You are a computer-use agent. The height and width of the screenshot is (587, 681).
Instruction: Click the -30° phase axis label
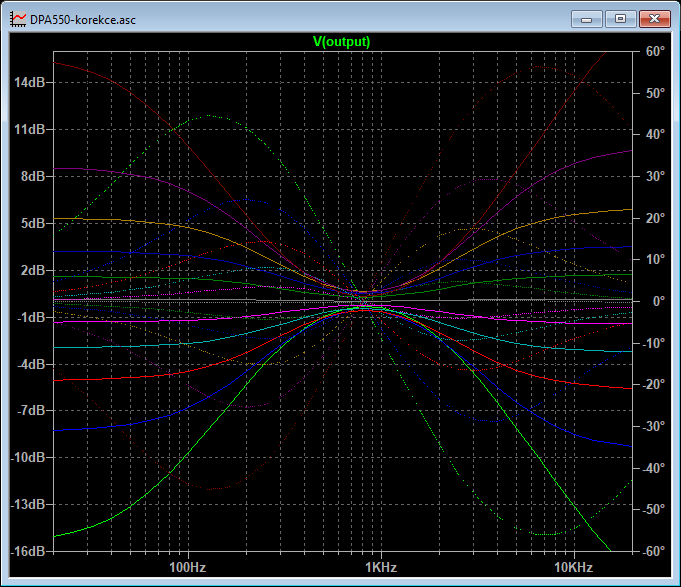(x=654, y=426)
